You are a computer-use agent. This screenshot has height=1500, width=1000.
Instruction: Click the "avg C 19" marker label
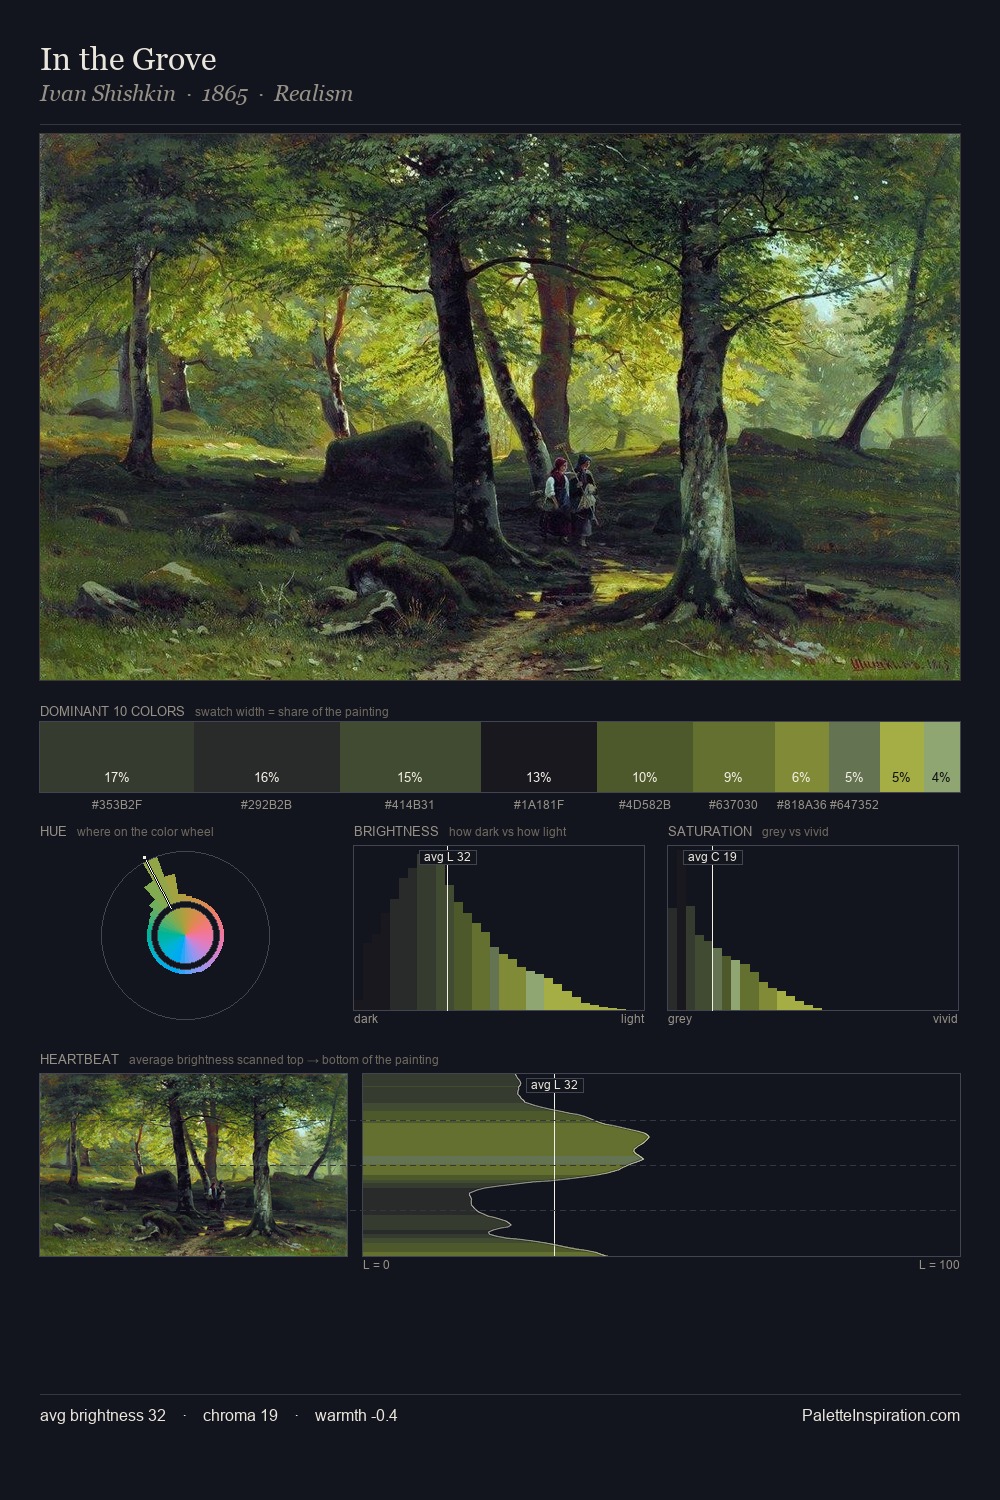tap(712, 857)
